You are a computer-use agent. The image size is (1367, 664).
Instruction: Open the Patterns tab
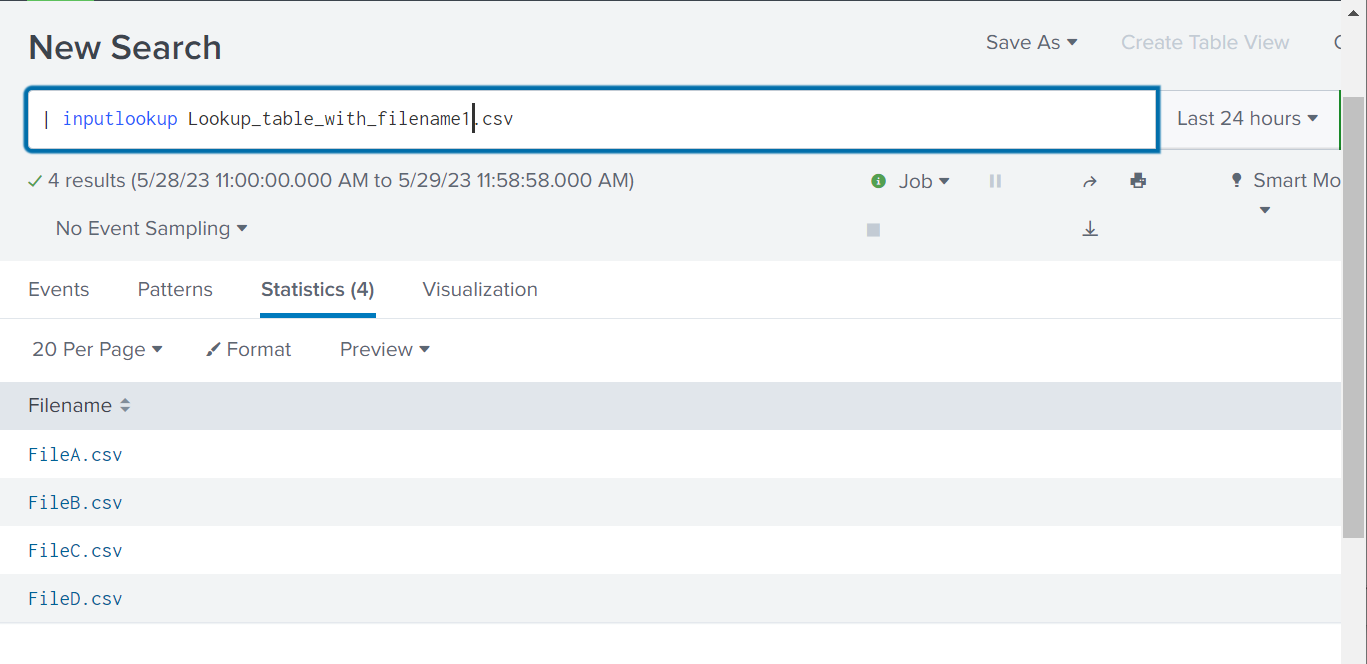click(175, 289)
